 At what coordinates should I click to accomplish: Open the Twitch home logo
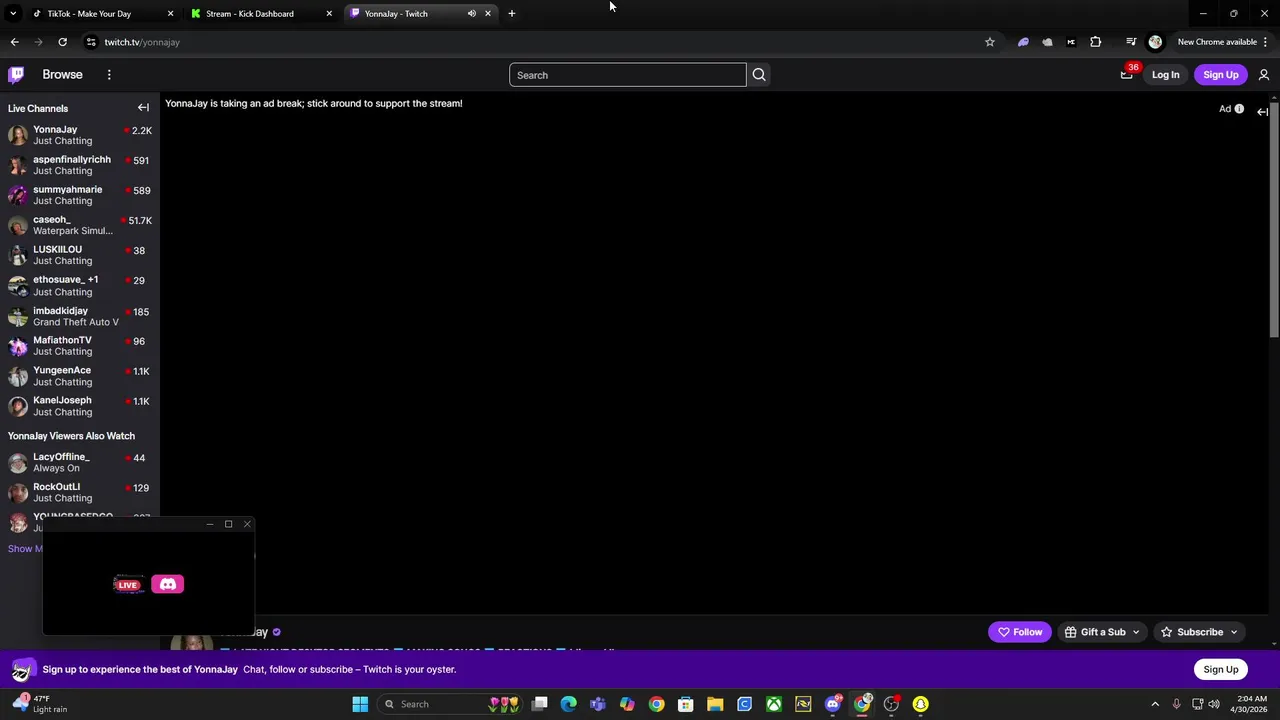[16, 75]
